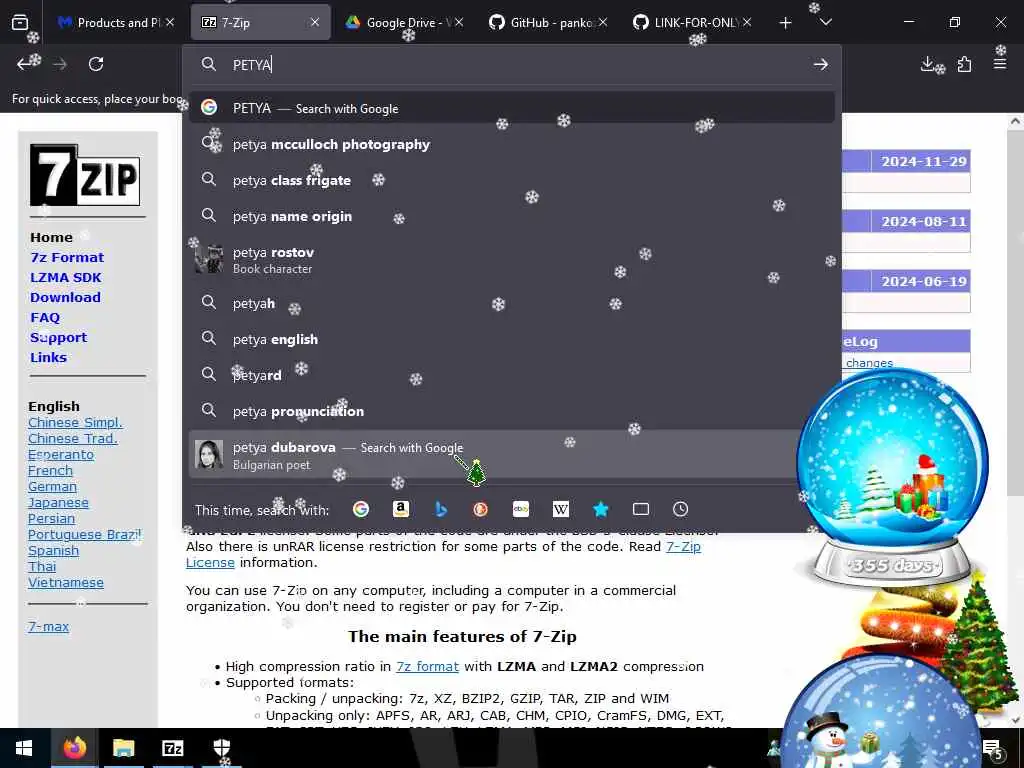Screen dimensions: 1024x768
Task: Search this time with Amazon icon
Action: (401, 509)
